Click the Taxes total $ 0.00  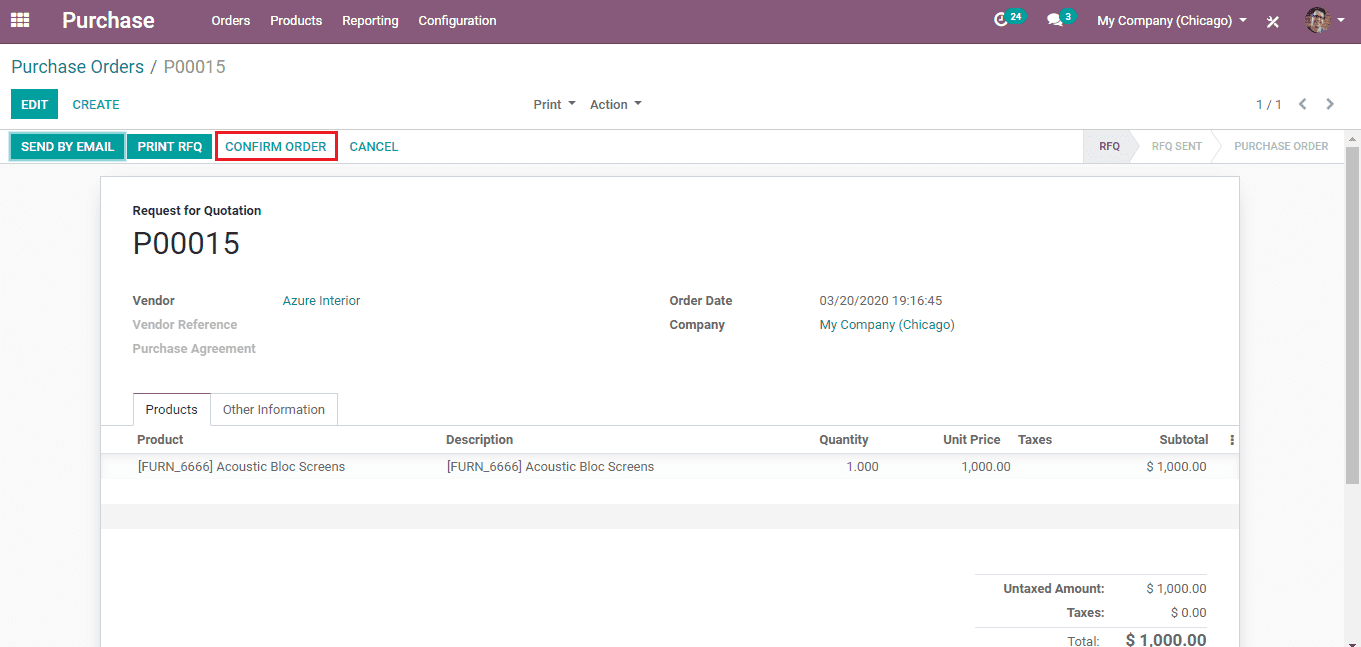[x=1189, y=612]
